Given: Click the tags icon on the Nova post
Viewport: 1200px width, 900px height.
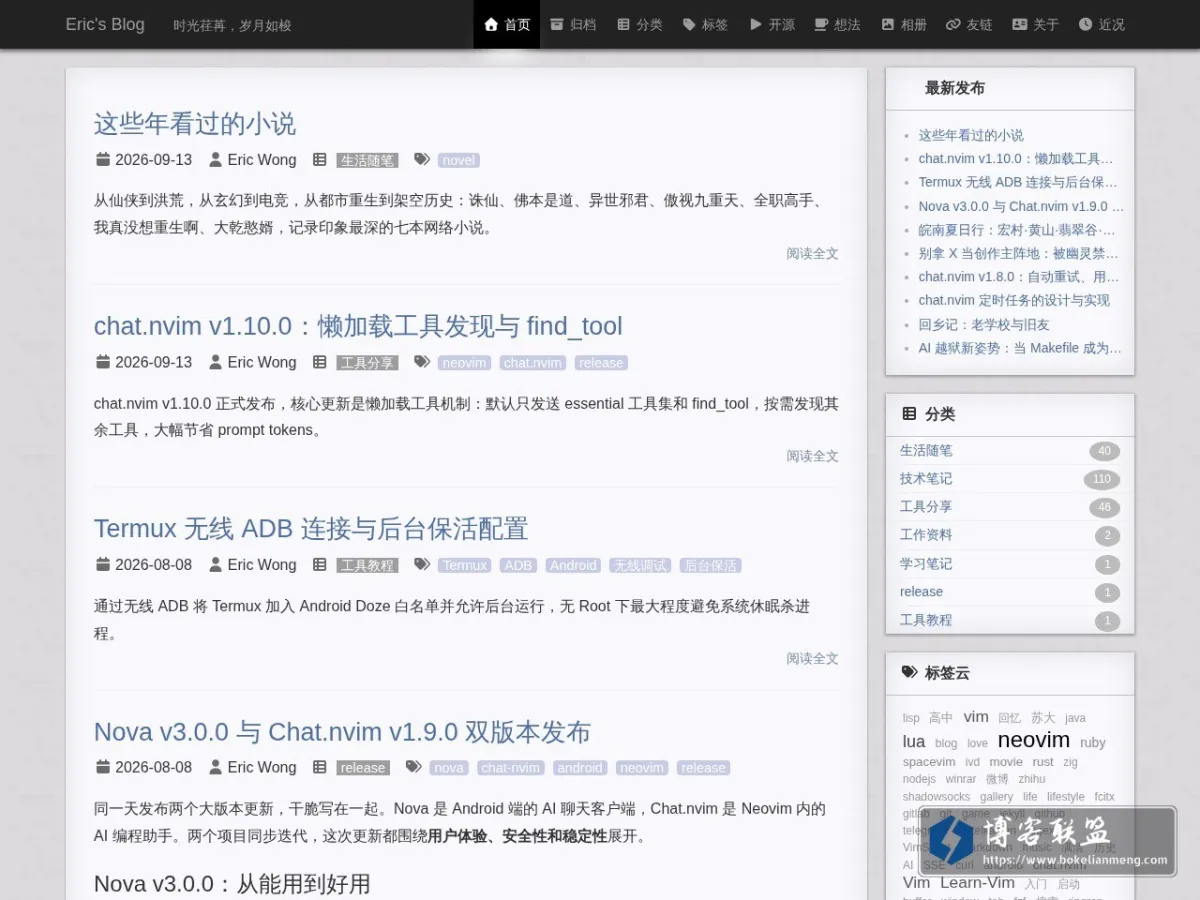Looking at the screenshot, I should pyautogui.click(x=414, y=767).
